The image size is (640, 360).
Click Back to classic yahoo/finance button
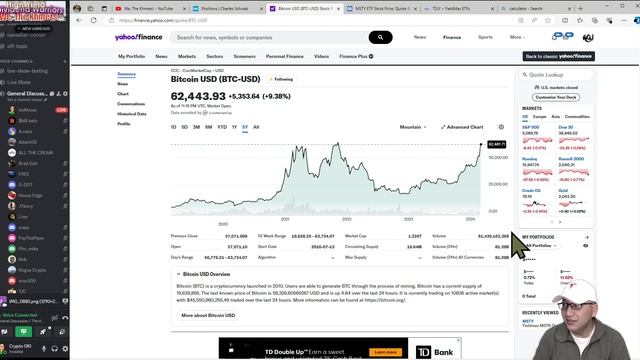558,56
